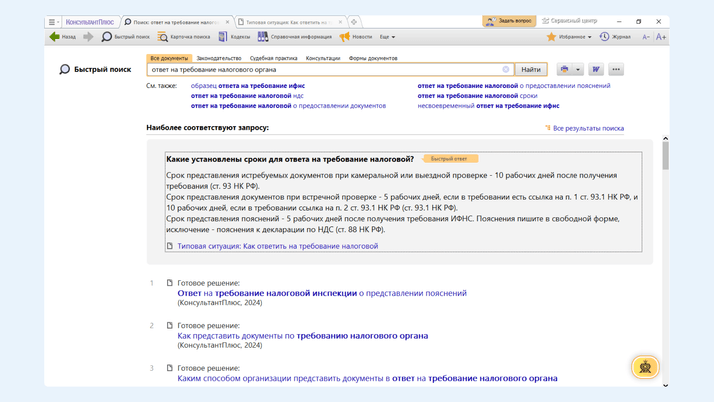Open Карточка поиска
714x402 pixels.
(x=184, y=37)
